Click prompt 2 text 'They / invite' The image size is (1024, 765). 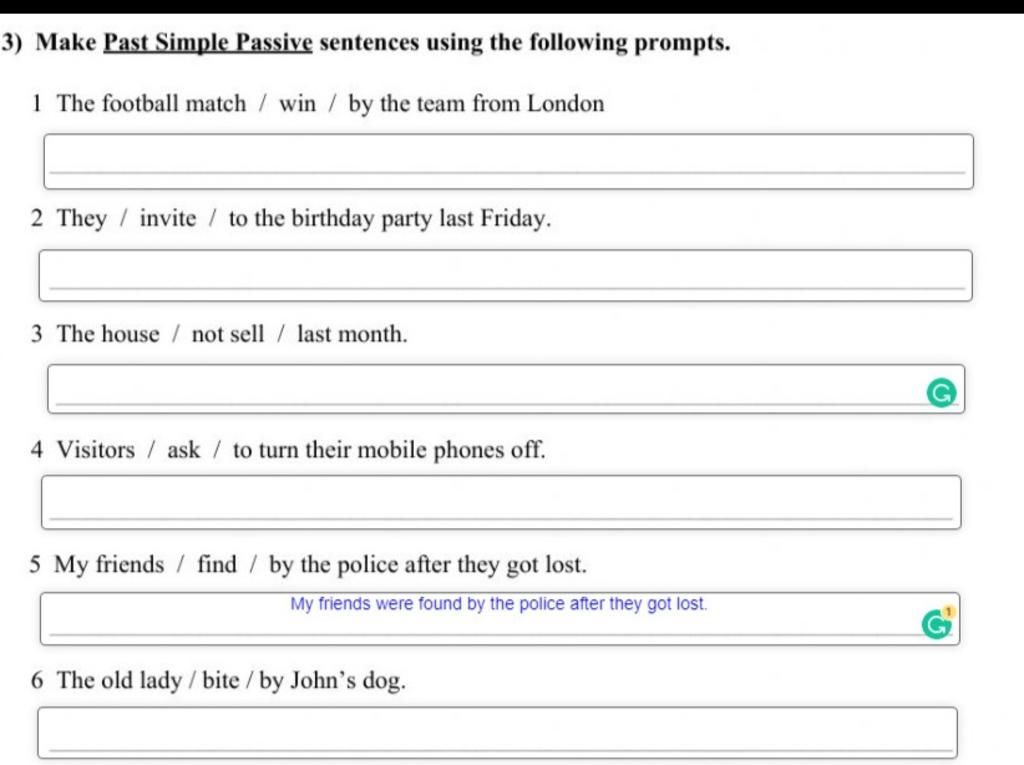point(126,218)
